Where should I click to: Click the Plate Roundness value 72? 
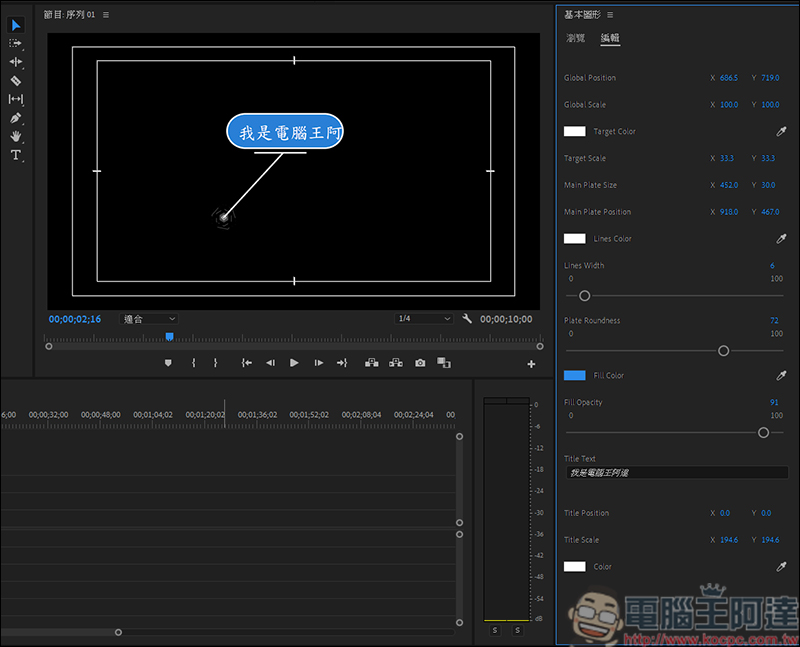pos(774,320)
